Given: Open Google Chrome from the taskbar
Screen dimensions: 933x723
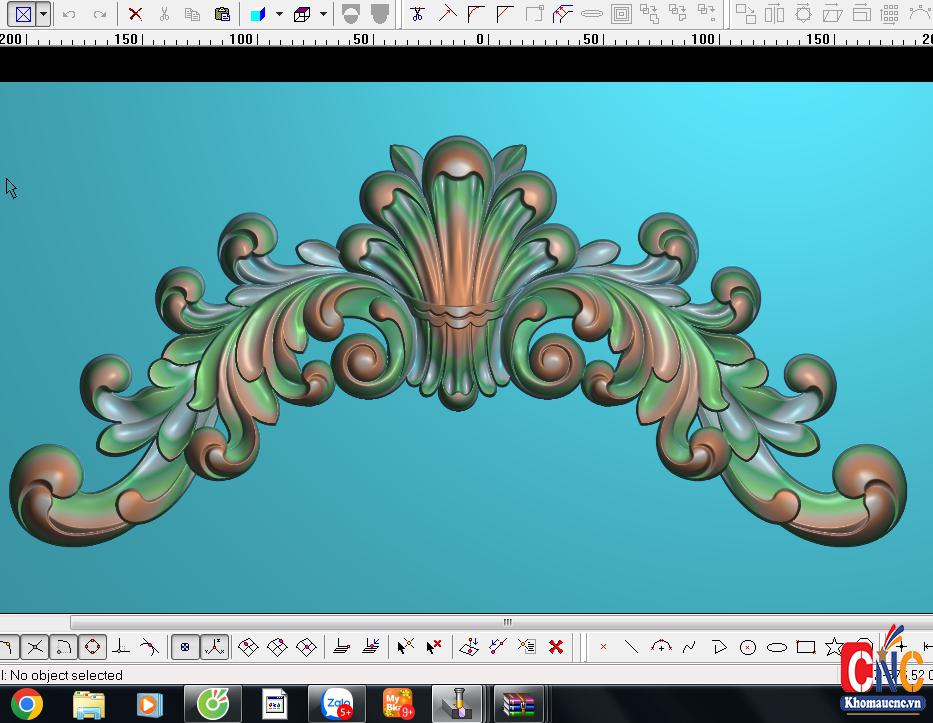Looking at the screenshot, I should [27, 704].
